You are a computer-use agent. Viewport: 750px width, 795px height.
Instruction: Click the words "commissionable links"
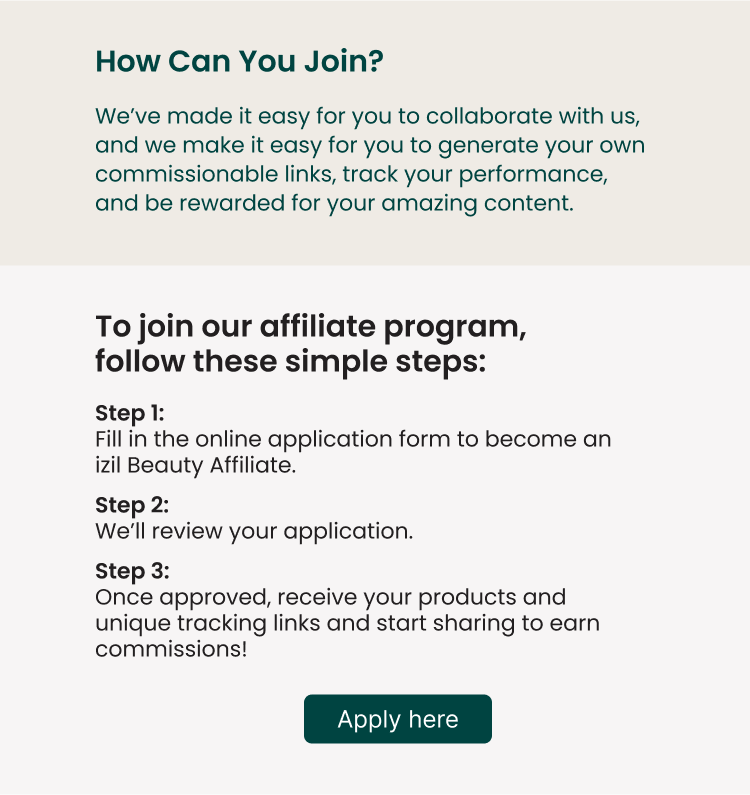[x=216, y=174]
